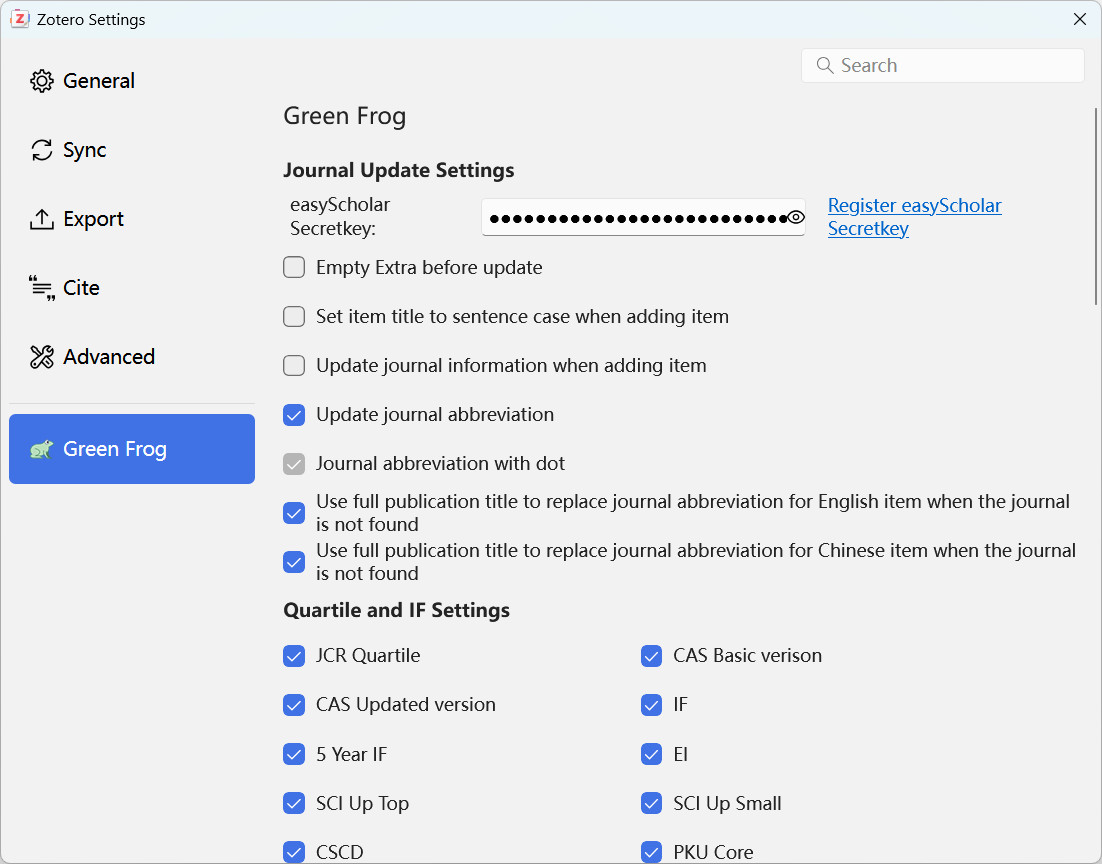This screenshot has height=864, width=1102.
Task: Turn off SCI Up Top
Action: [x=294, y=804]
